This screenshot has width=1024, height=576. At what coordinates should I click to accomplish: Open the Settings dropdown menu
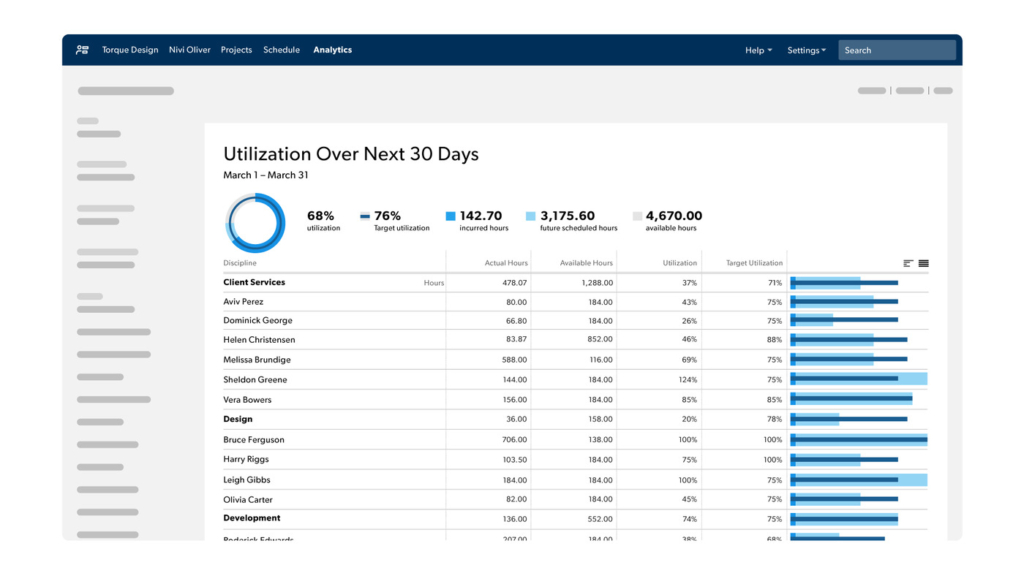tap(806, 50)
